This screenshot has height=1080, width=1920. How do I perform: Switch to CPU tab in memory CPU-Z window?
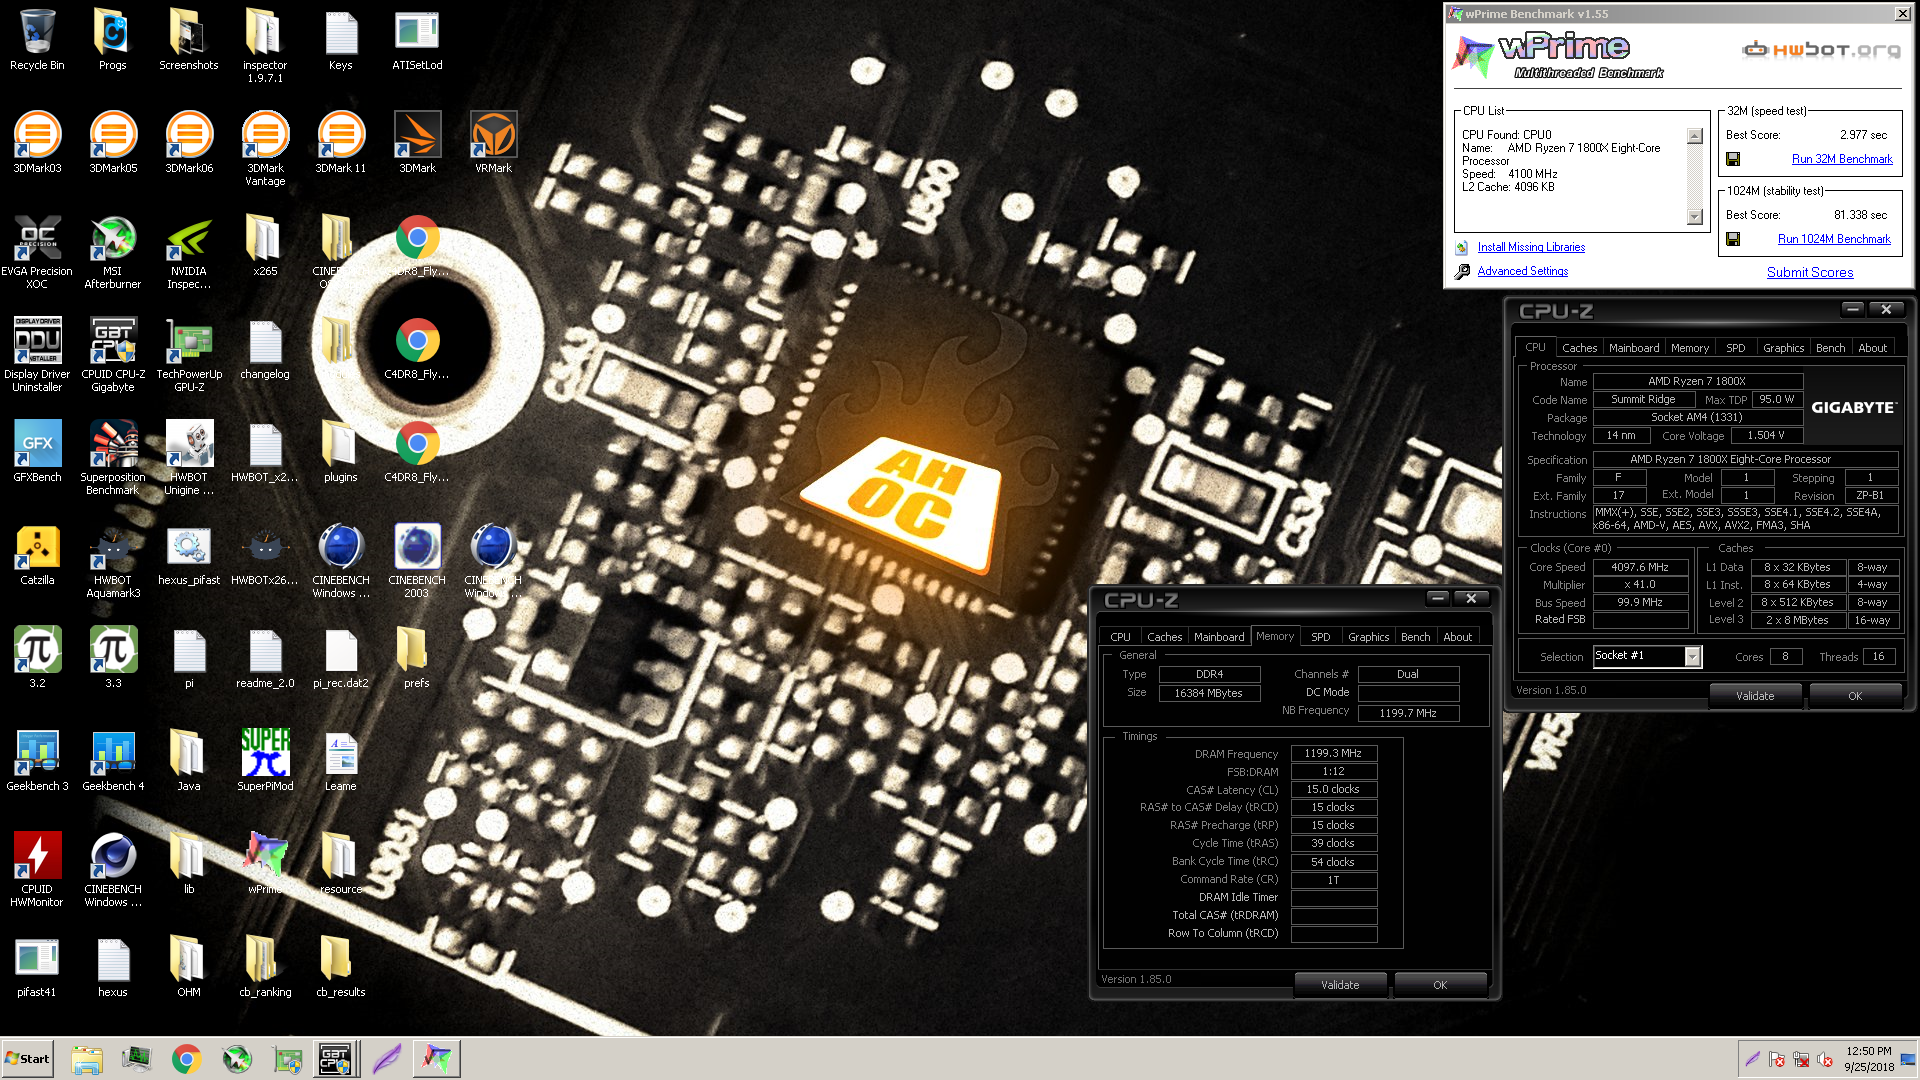1120,637
